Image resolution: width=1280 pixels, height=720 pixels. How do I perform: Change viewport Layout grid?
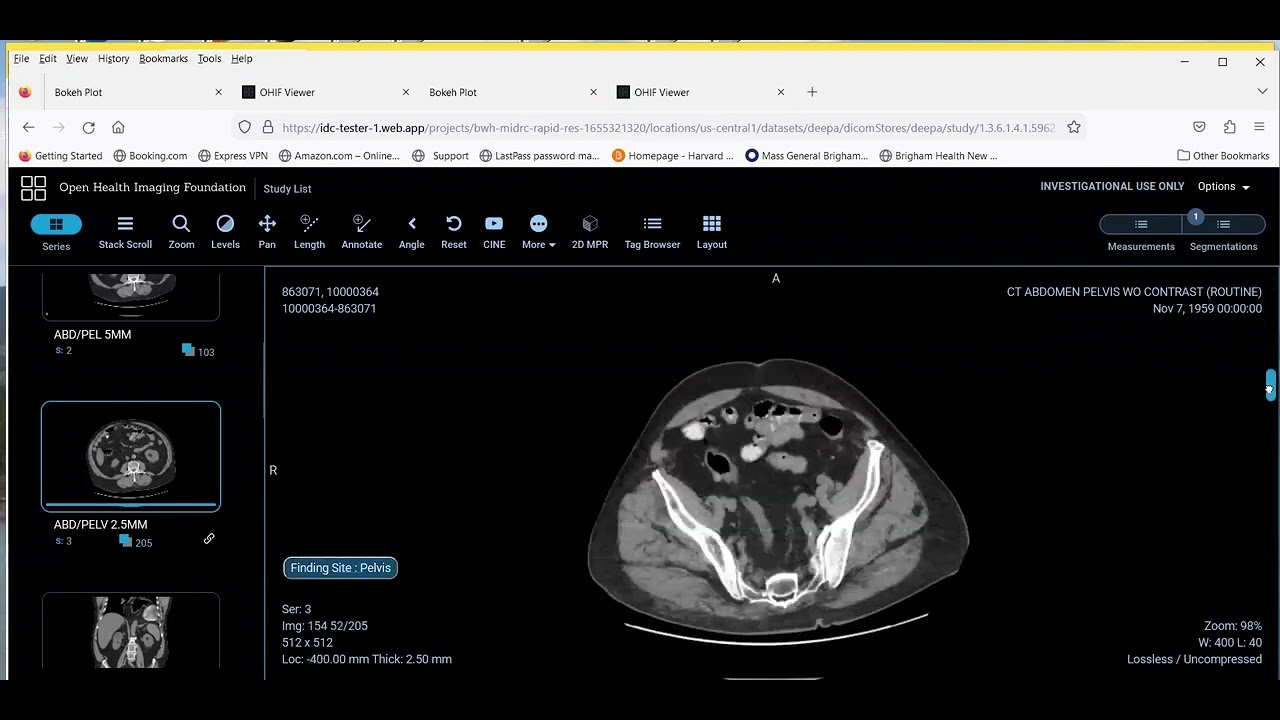pos(712,232)
